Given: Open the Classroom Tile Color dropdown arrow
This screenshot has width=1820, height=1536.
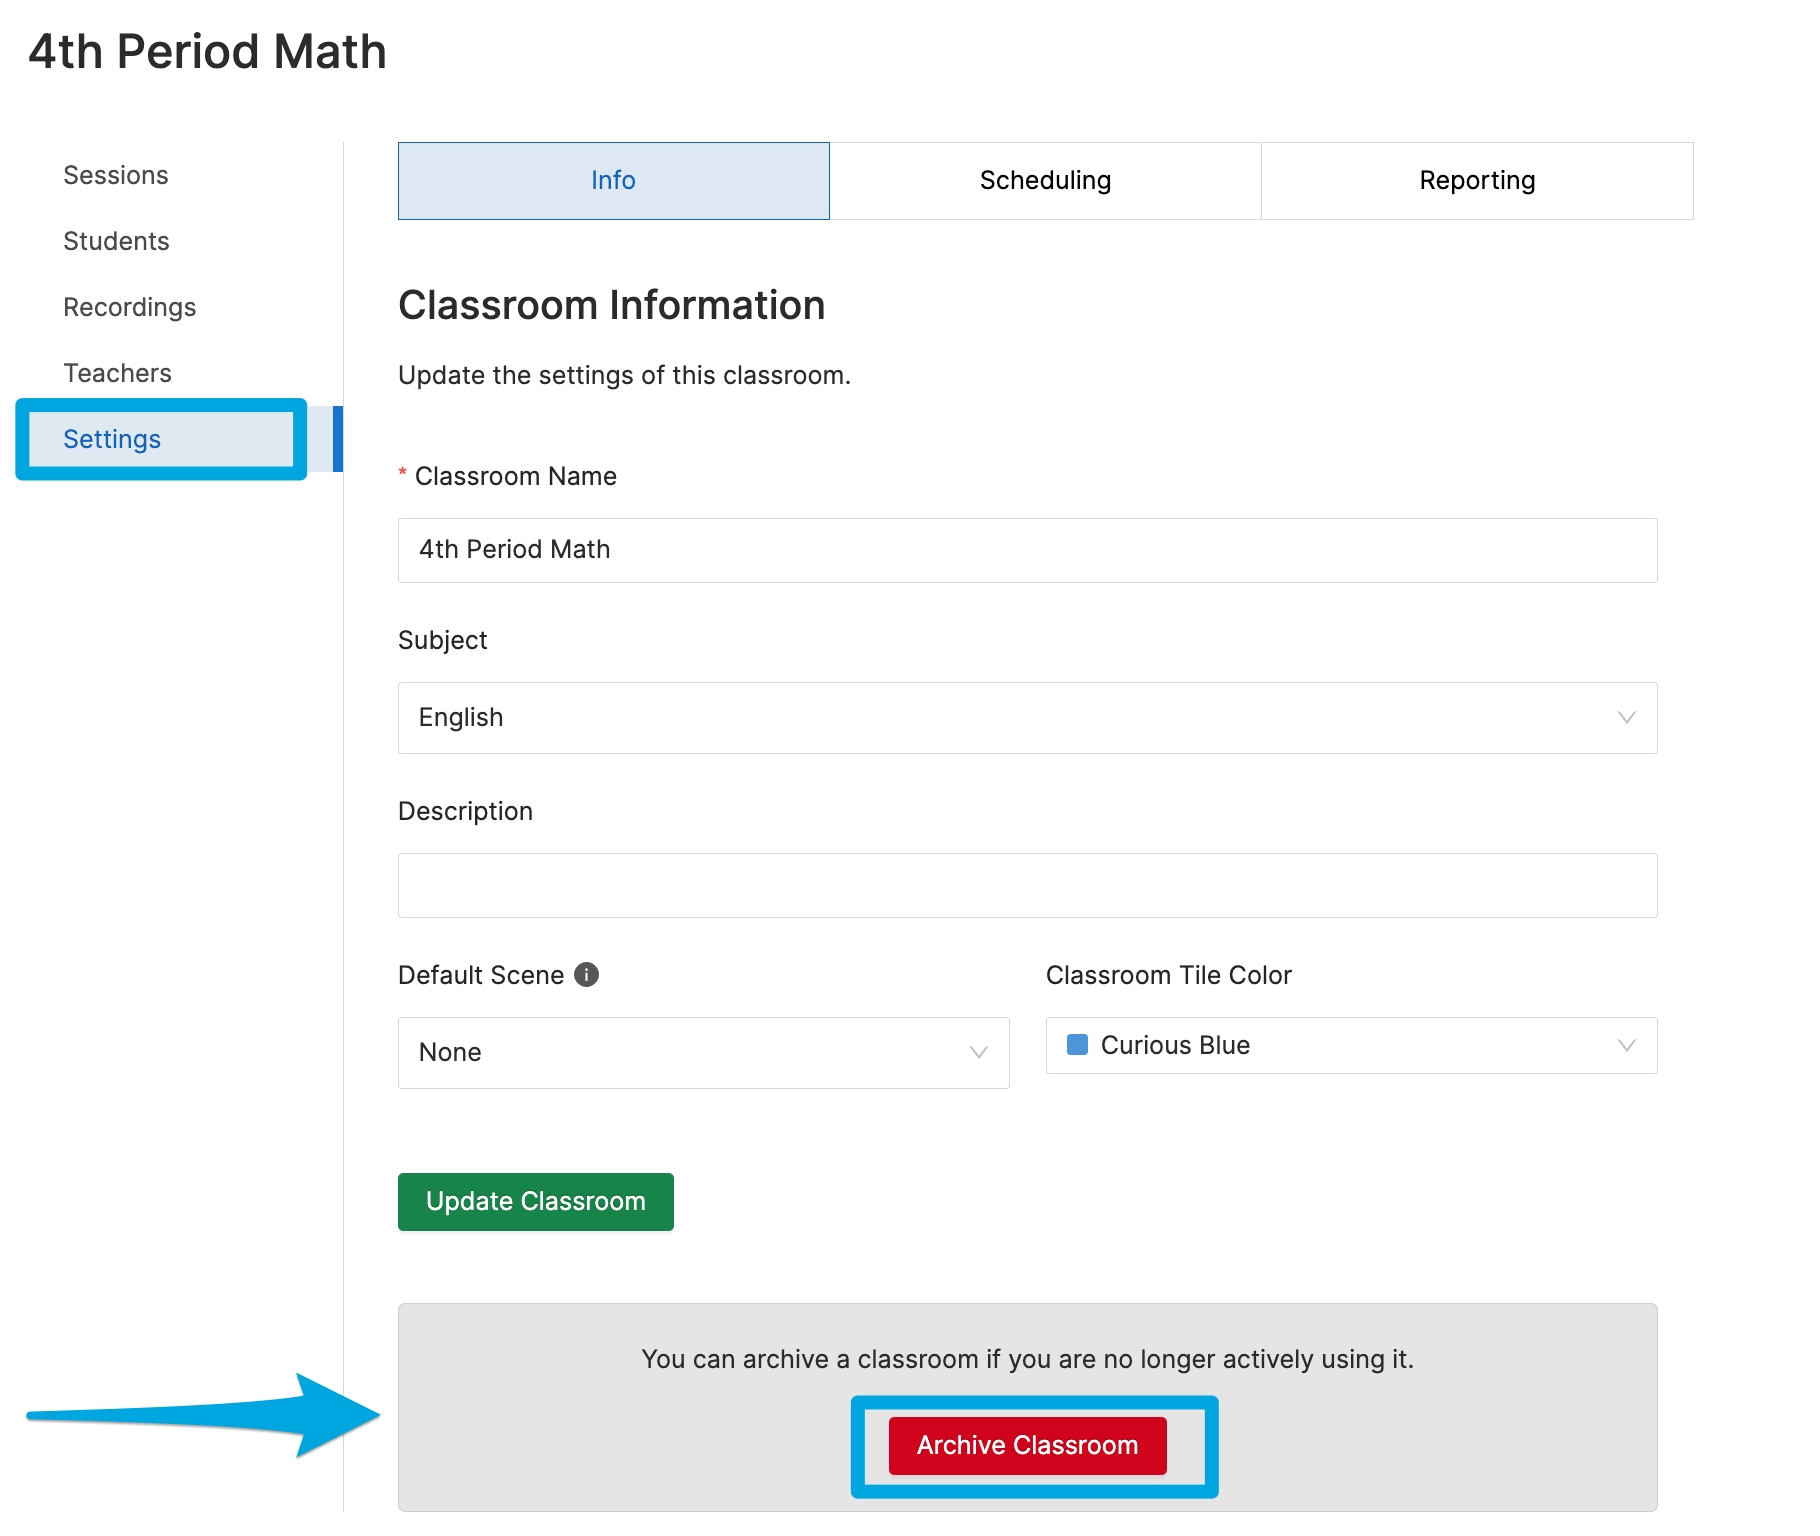Looking at the screenshot, I should point(1626,1046).
